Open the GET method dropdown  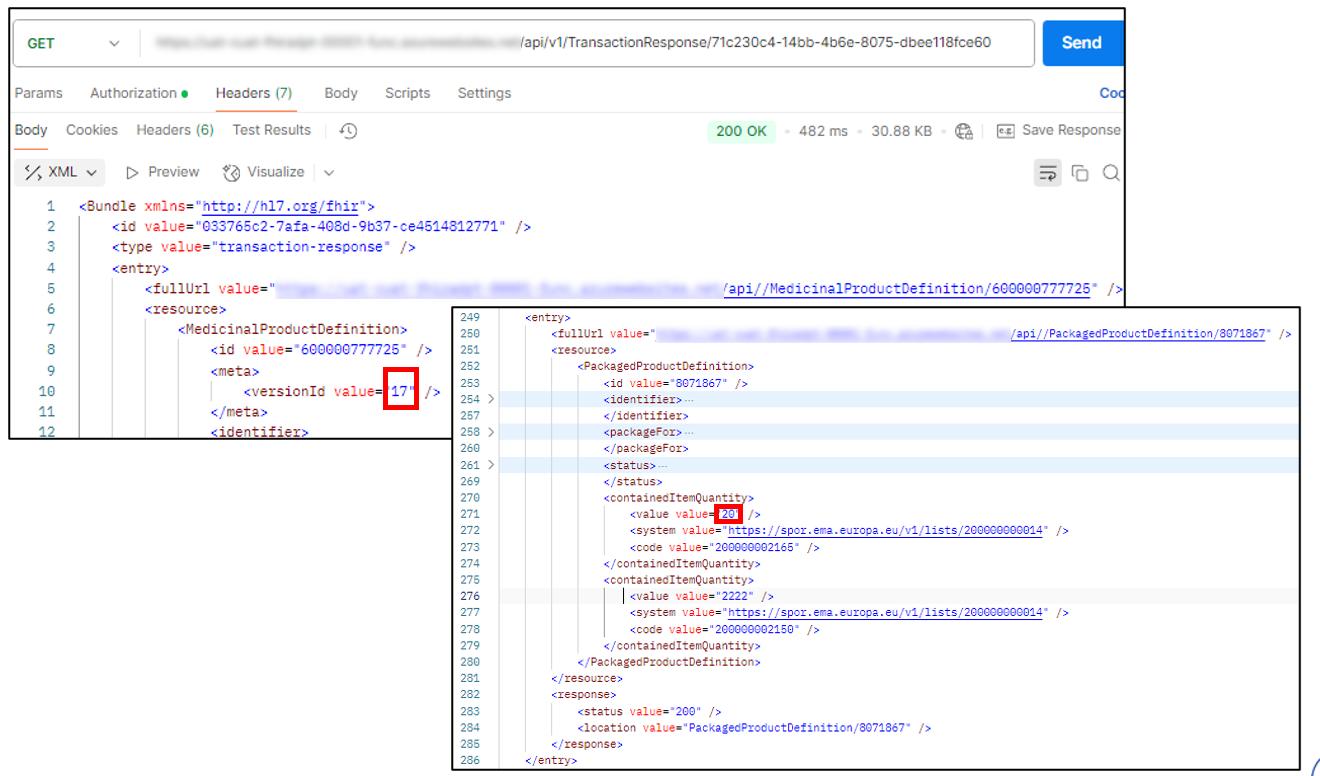click(x=72, y=43)
